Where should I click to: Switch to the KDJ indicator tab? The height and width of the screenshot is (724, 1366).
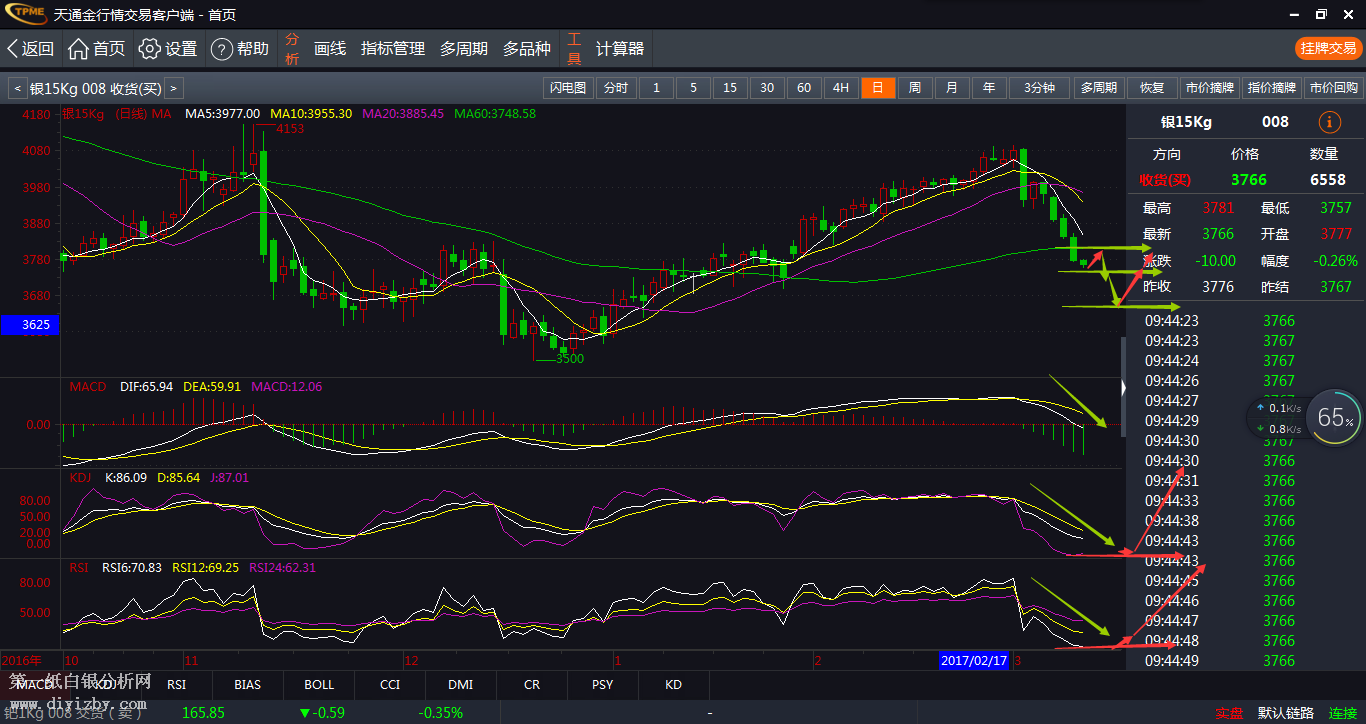coord(105,685)
